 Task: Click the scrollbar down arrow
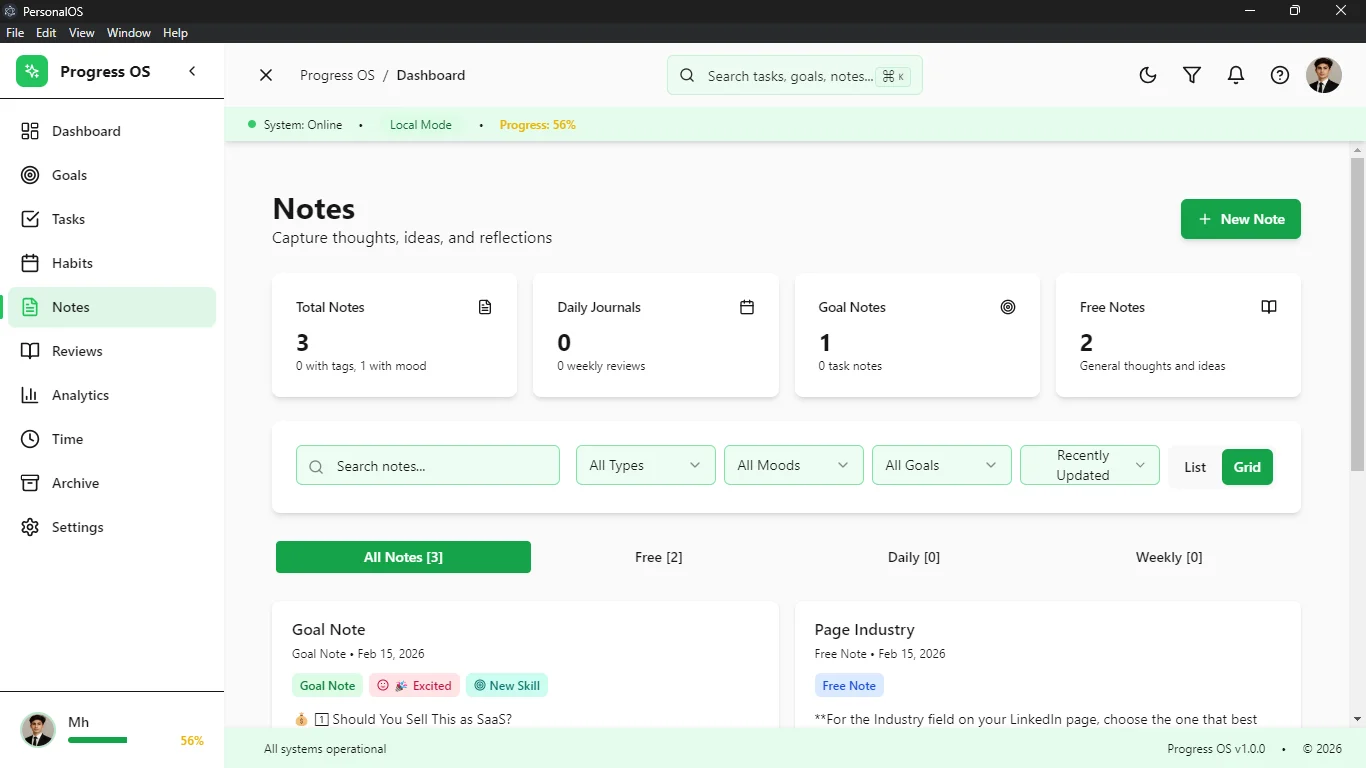(1357, 719)
